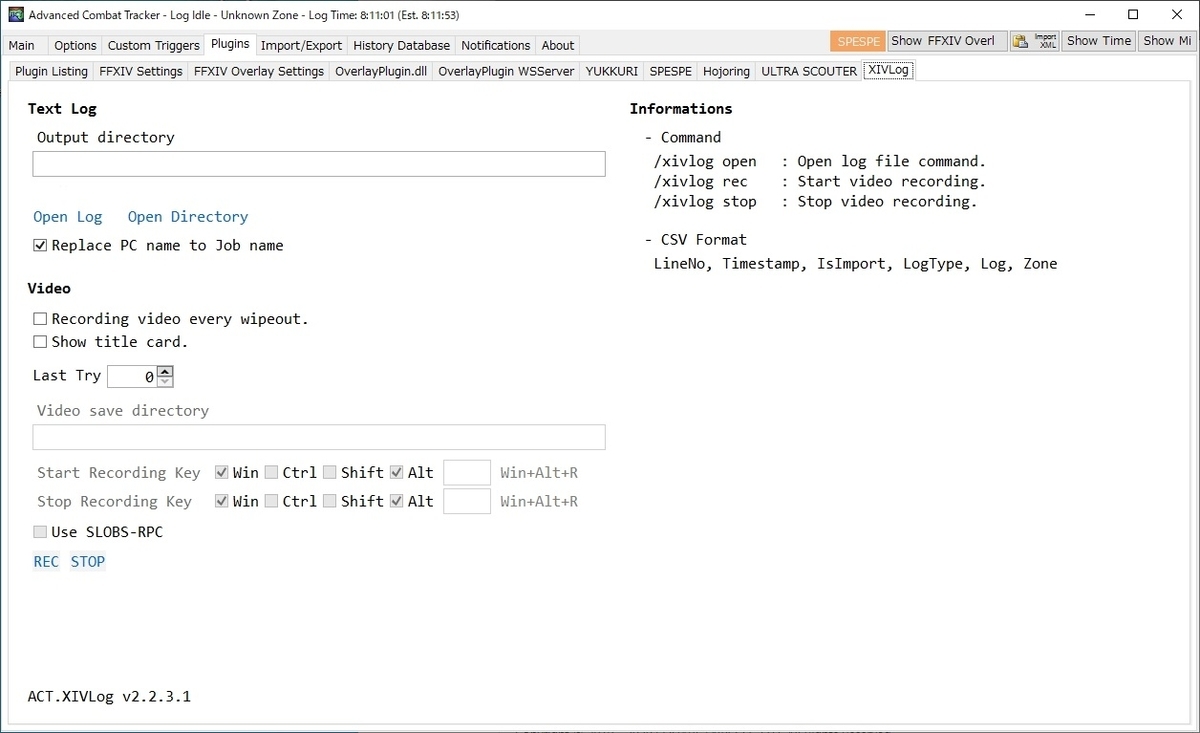Maximize the Advanced Combat Tracker window
This screenshot has height=733, width=1200.
(1133, 14)
